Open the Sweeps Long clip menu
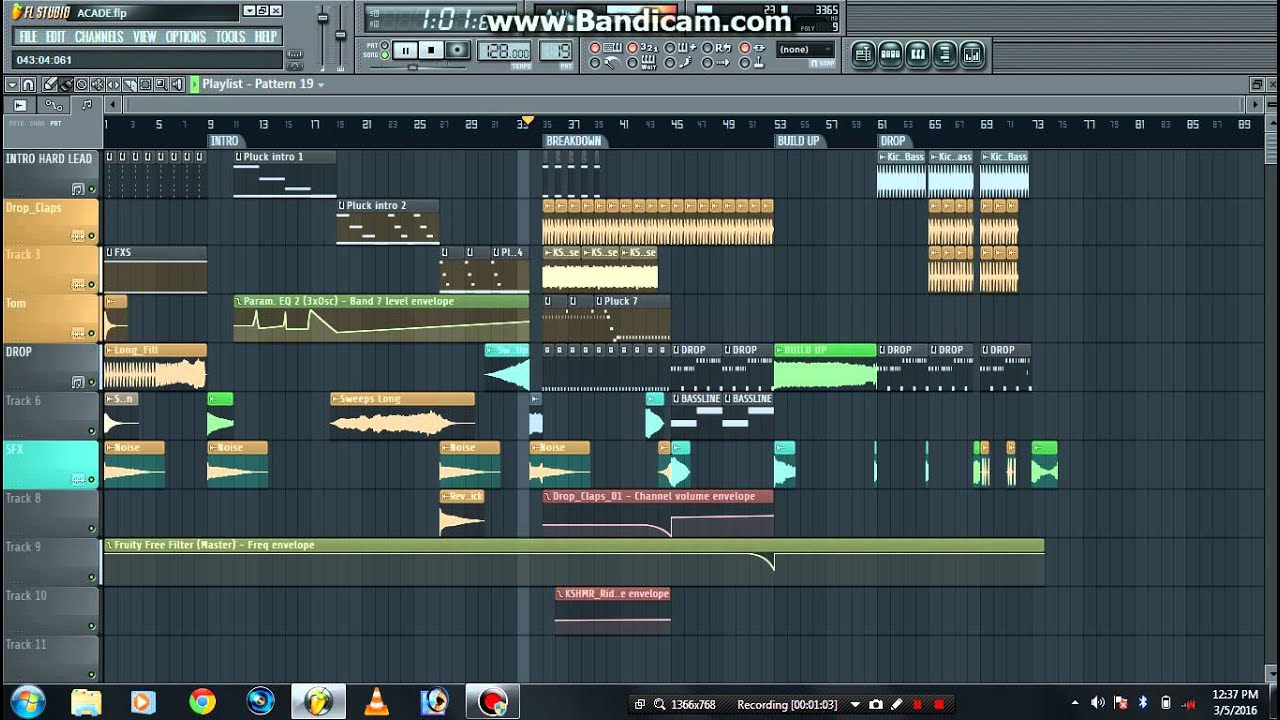 [336, 399]
